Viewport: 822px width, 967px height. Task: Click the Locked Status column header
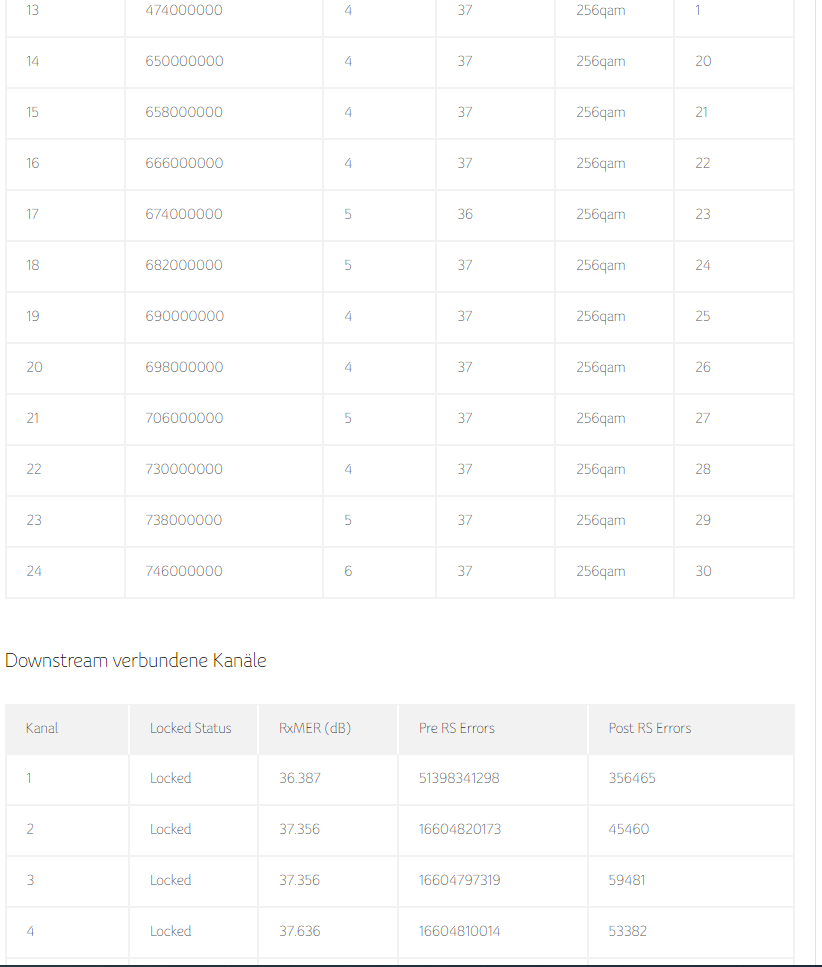[x=193, y=728]
